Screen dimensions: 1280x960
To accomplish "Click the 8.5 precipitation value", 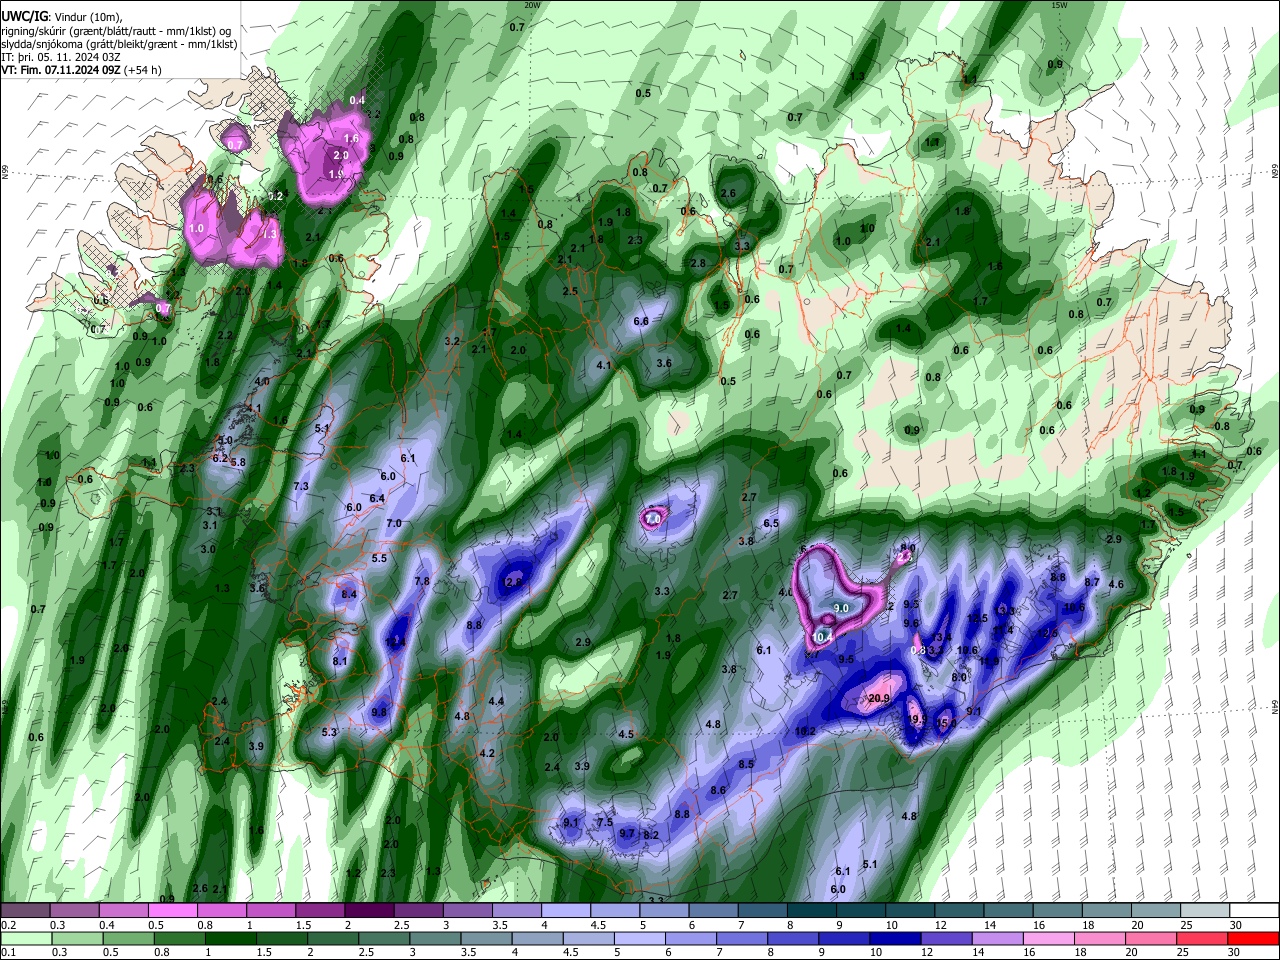I will point(746,764).
